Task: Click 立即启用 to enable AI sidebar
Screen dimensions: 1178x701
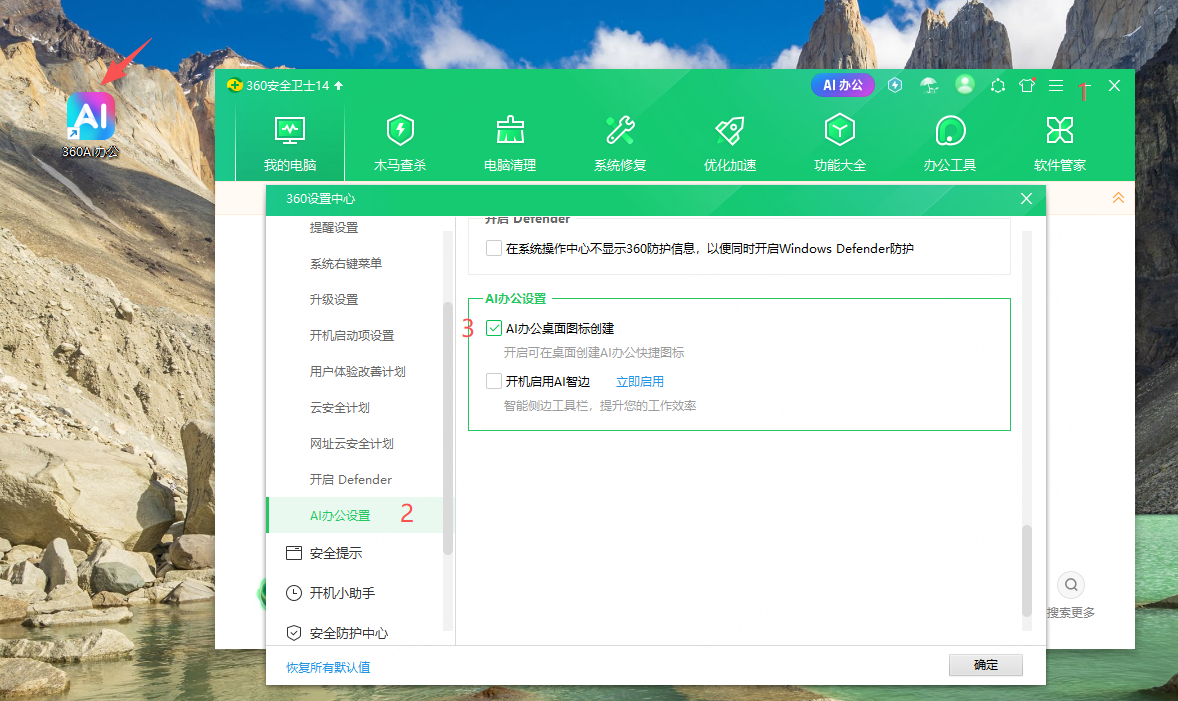Action: (x=640, y=380)
